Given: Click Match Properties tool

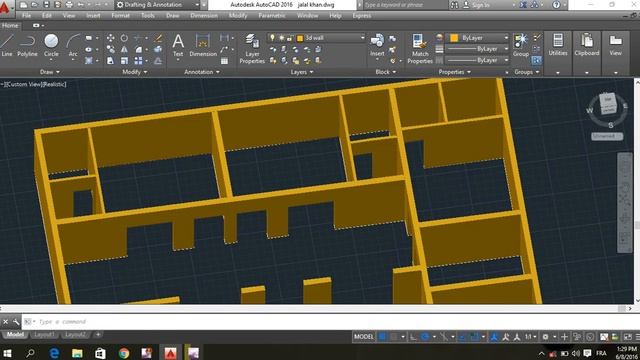Looking at the screenshot, I should click(420, 49).
